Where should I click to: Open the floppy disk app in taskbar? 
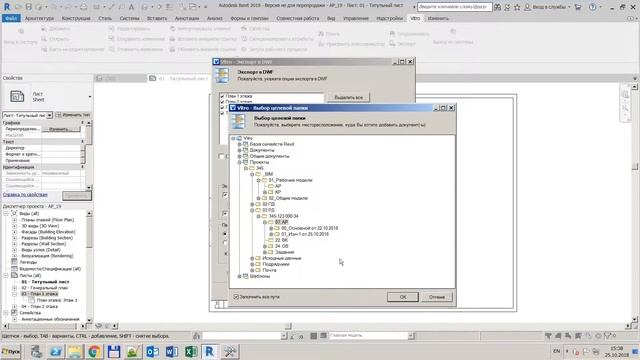pyautogui.click(x=113, y=351)
